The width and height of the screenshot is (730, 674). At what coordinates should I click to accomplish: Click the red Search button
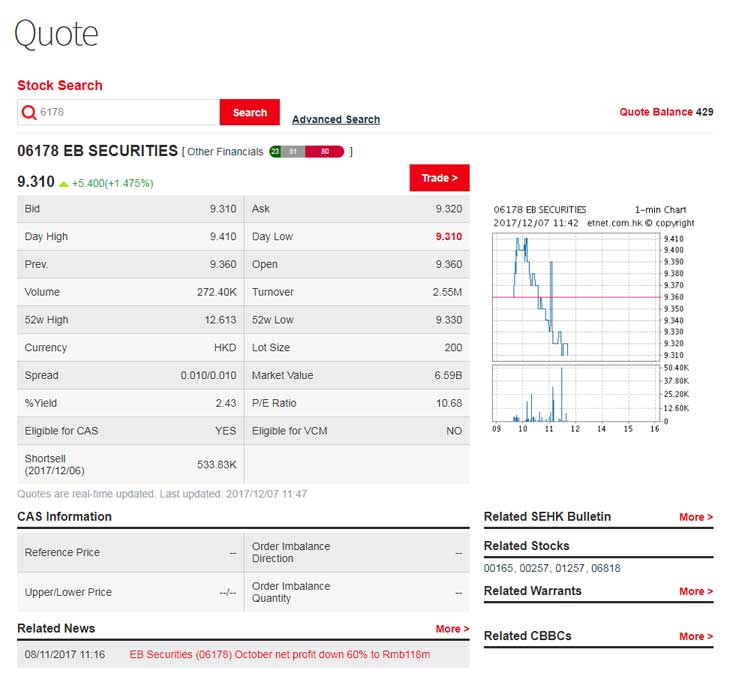(250, 112)
